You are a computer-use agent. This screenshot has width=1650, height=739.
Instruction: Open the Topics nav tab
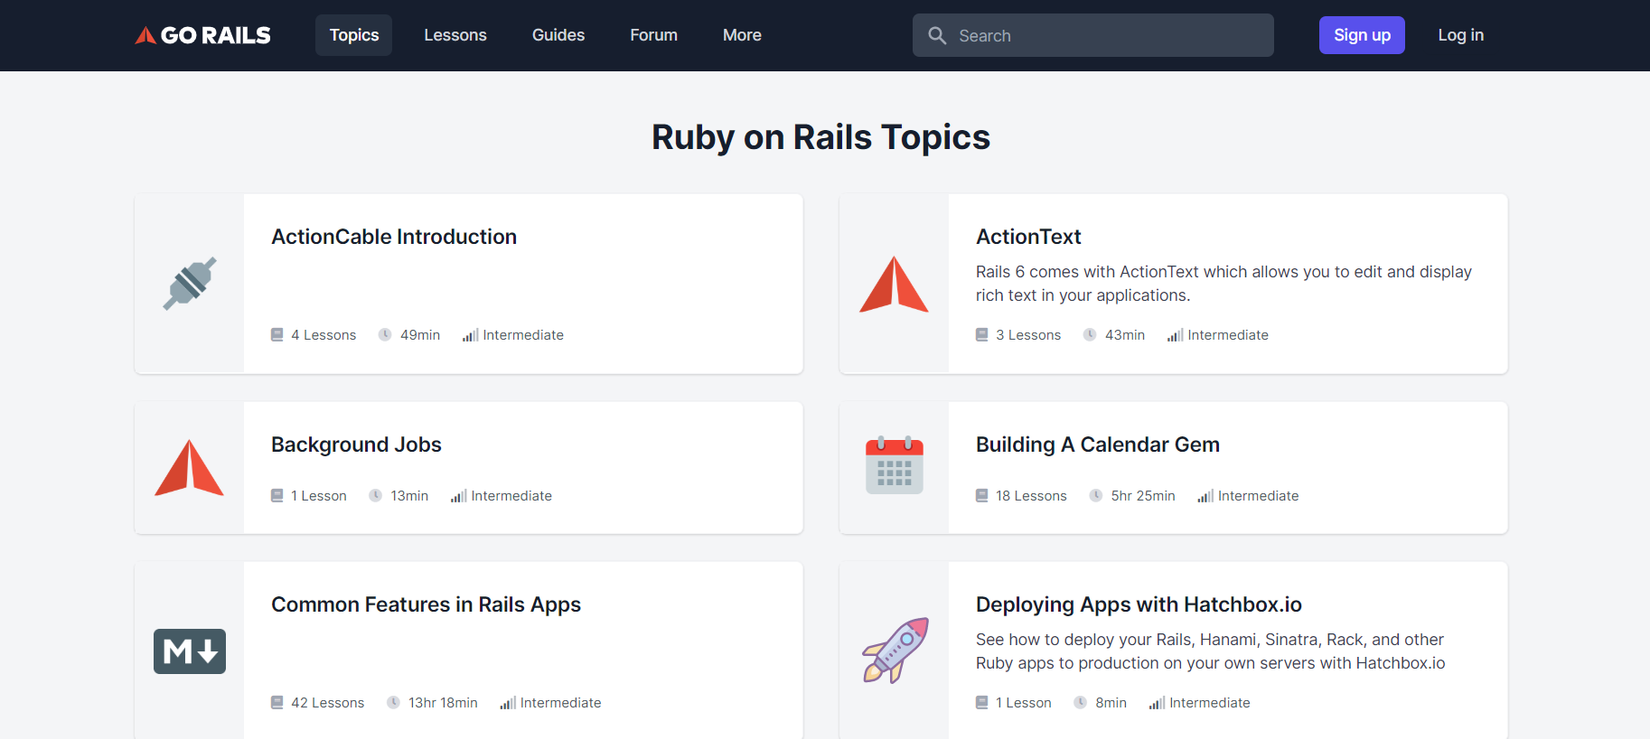pos(354,35)
